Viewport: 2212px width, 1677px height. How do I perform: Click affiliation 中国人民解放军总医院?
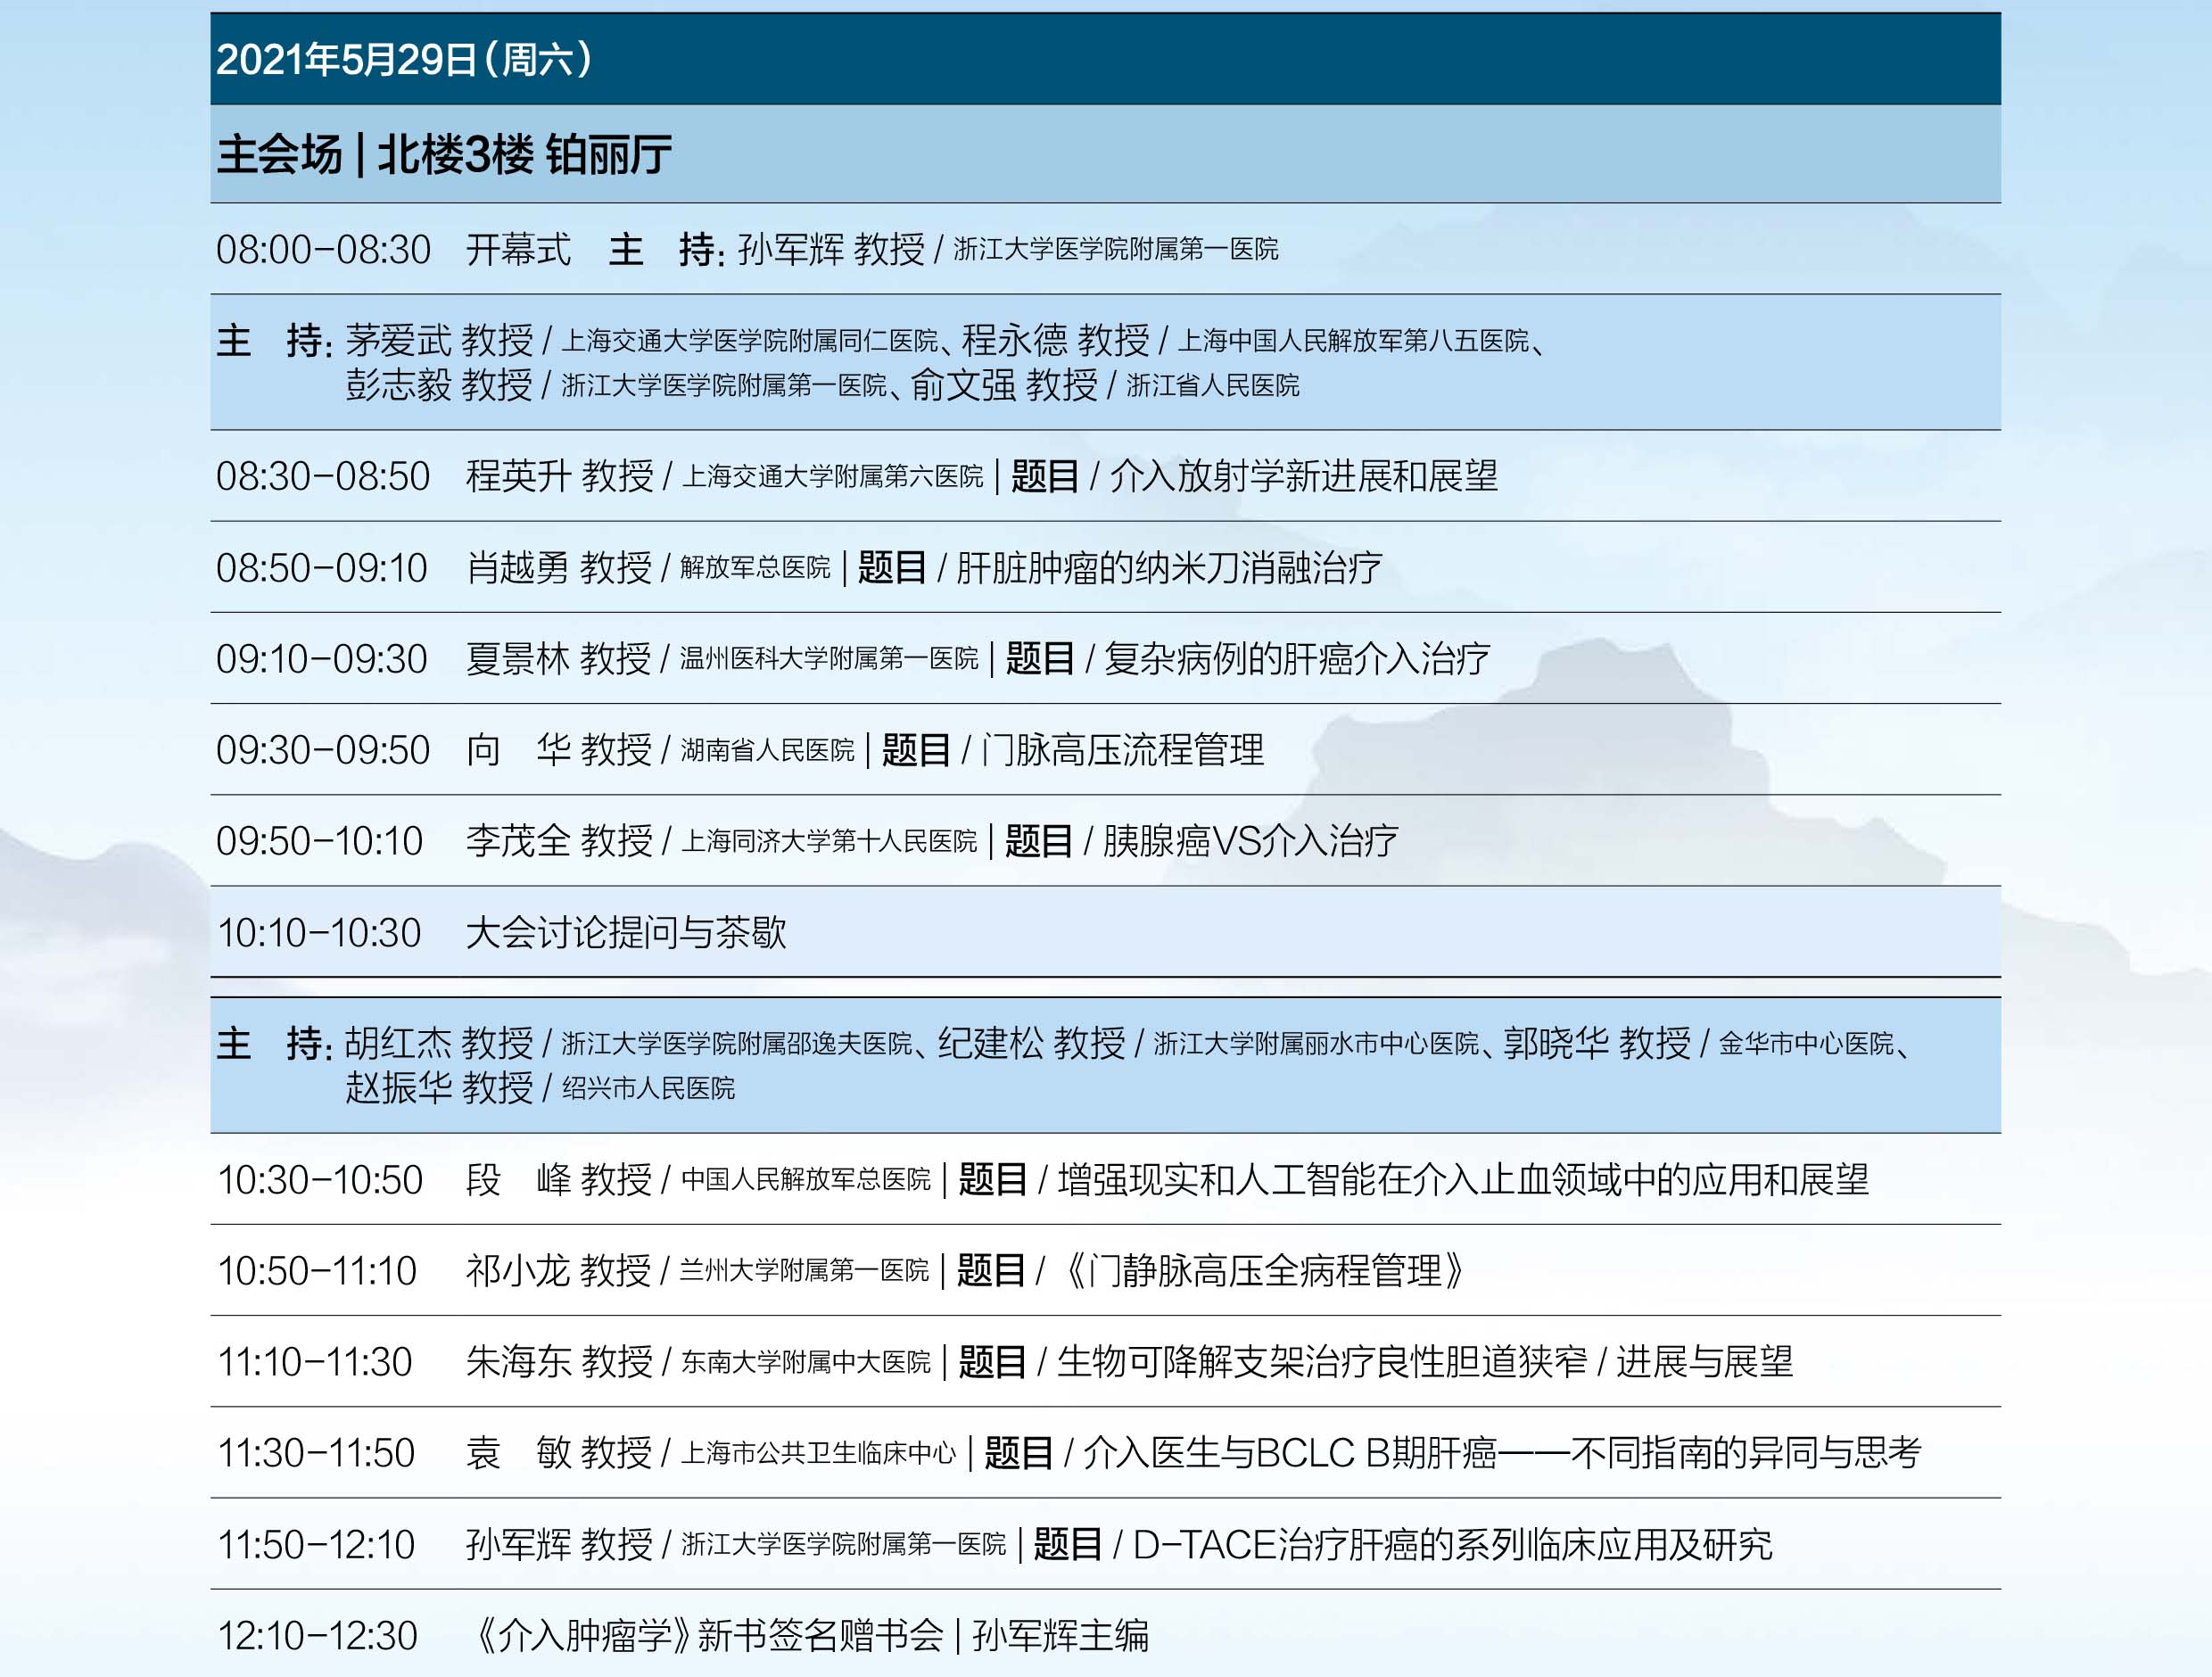(x=806, y=1181)
